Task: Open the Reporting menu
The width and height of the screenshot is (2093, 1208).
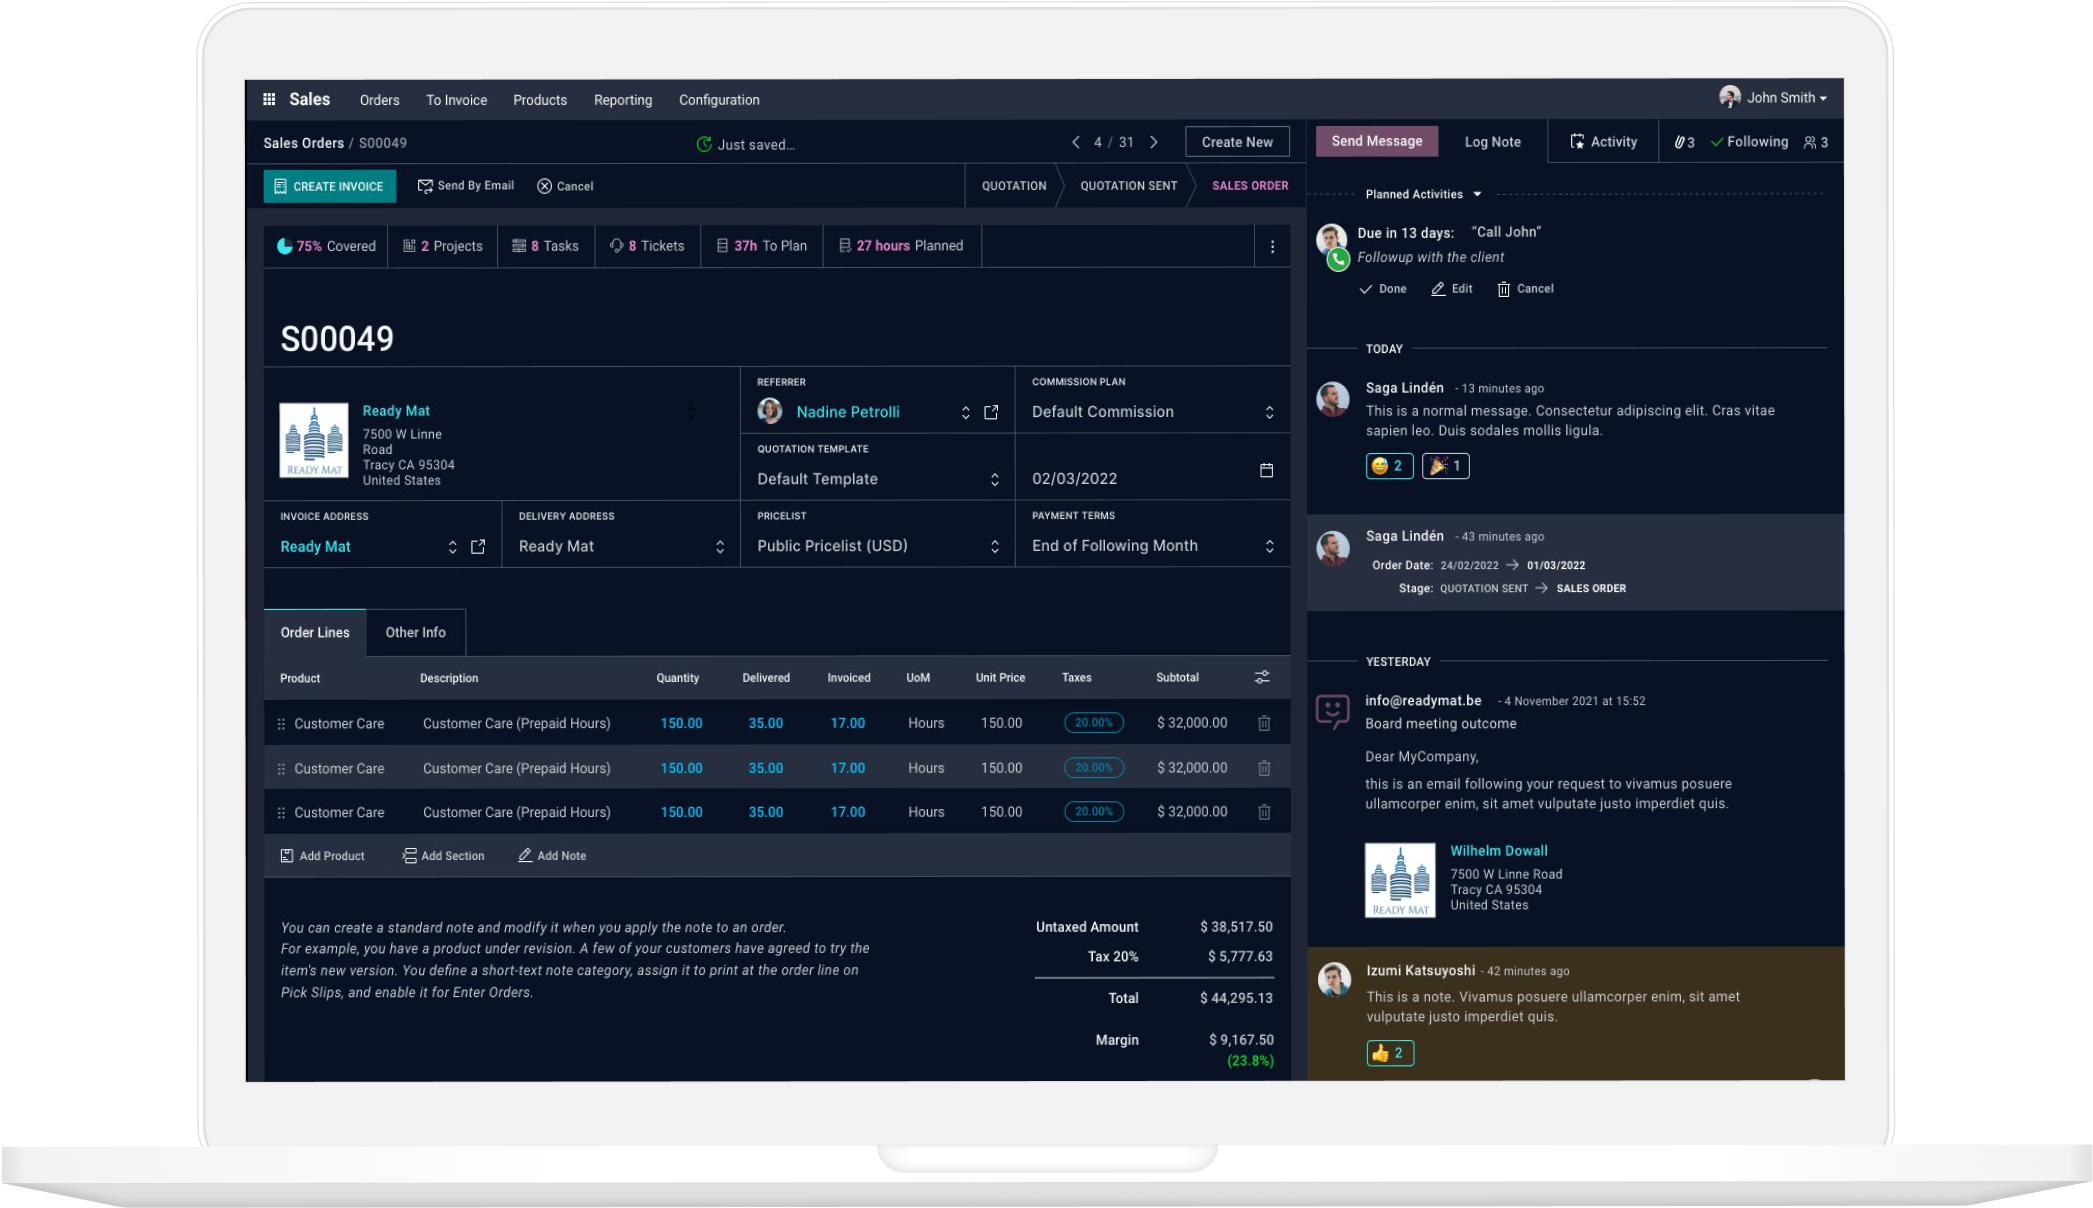Action: click(x=622, y=100)
